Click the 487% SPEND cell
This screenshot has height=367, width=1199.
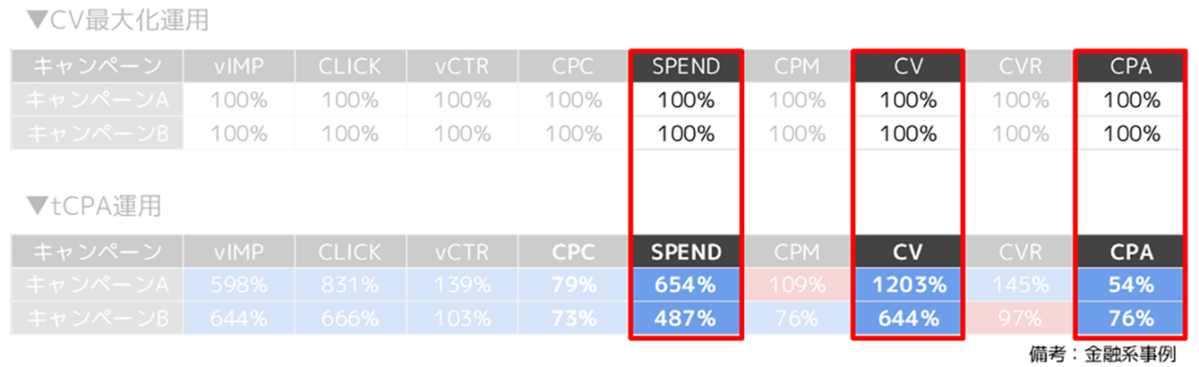click(x=686, y=318)
